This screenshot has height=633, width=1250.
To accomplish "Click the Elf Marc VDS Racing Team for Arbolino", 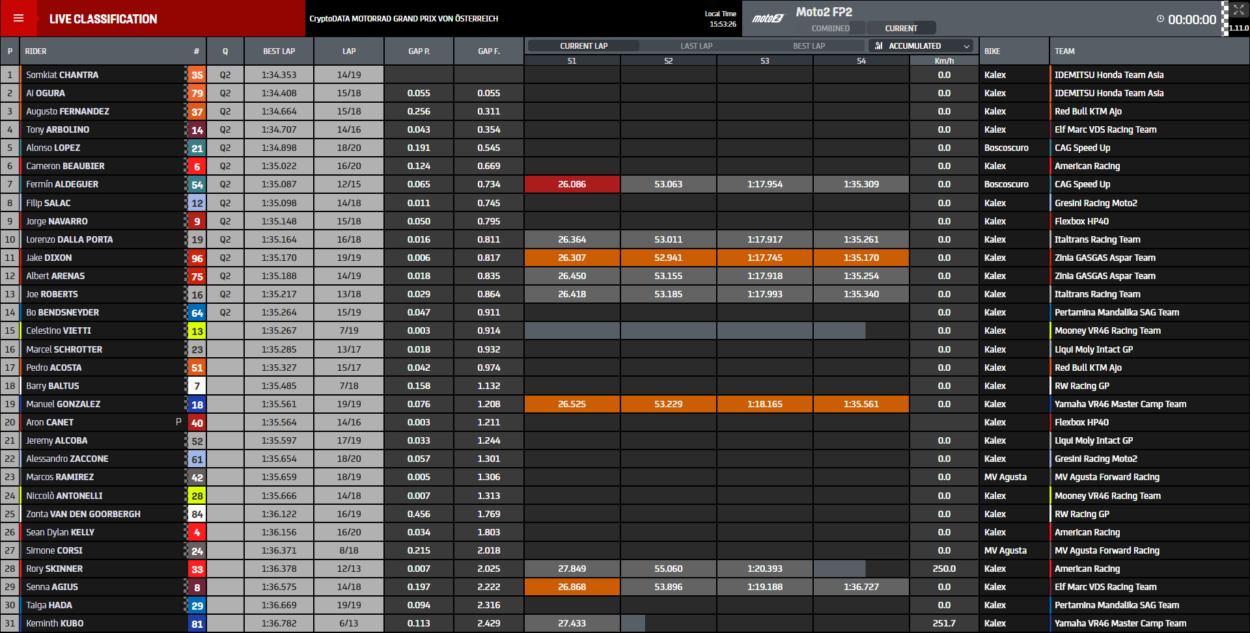I will (1106, 130).
